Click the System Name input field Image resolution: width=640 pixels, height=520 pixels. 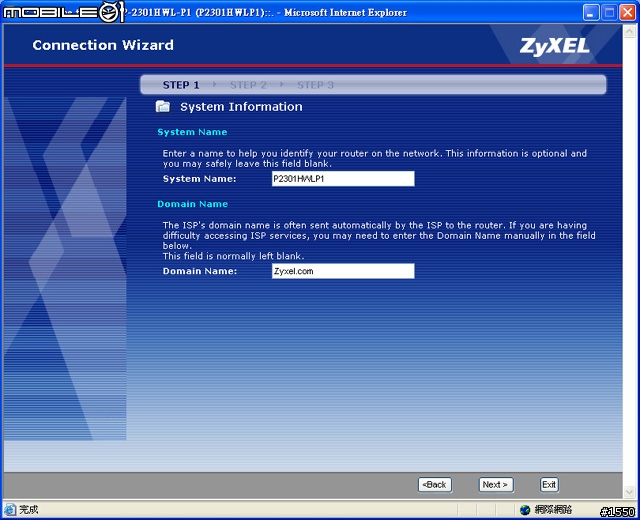point(343,179)
